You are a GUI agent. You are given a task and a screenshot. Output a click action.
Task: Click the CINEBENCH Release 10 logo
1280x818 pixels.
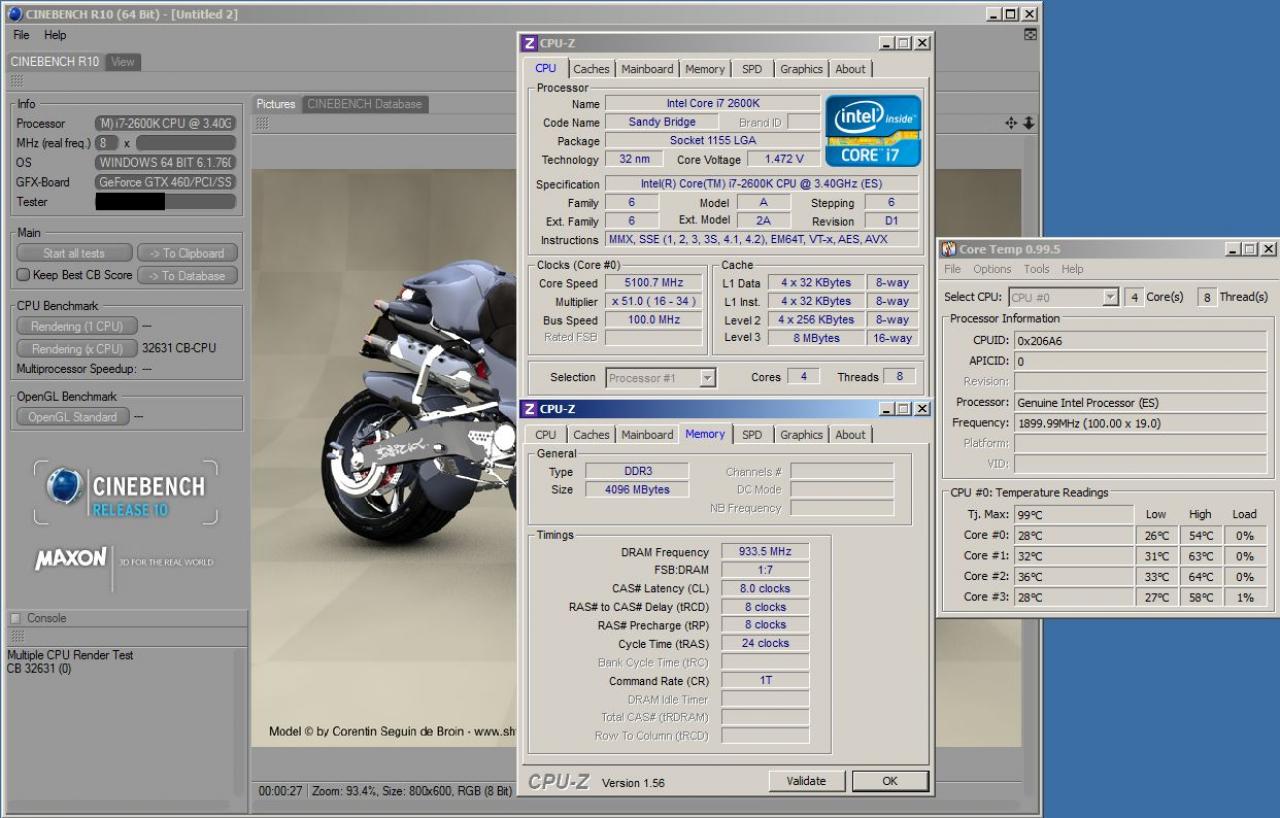click(125, 492)
